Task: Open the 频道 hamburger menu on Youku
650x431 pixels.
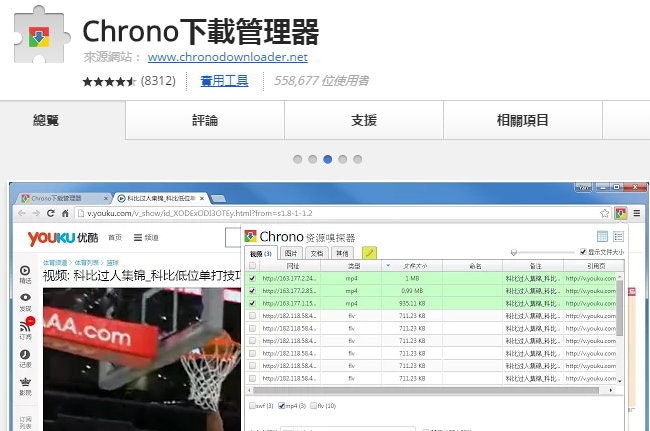Action: (x=146, y=237)
